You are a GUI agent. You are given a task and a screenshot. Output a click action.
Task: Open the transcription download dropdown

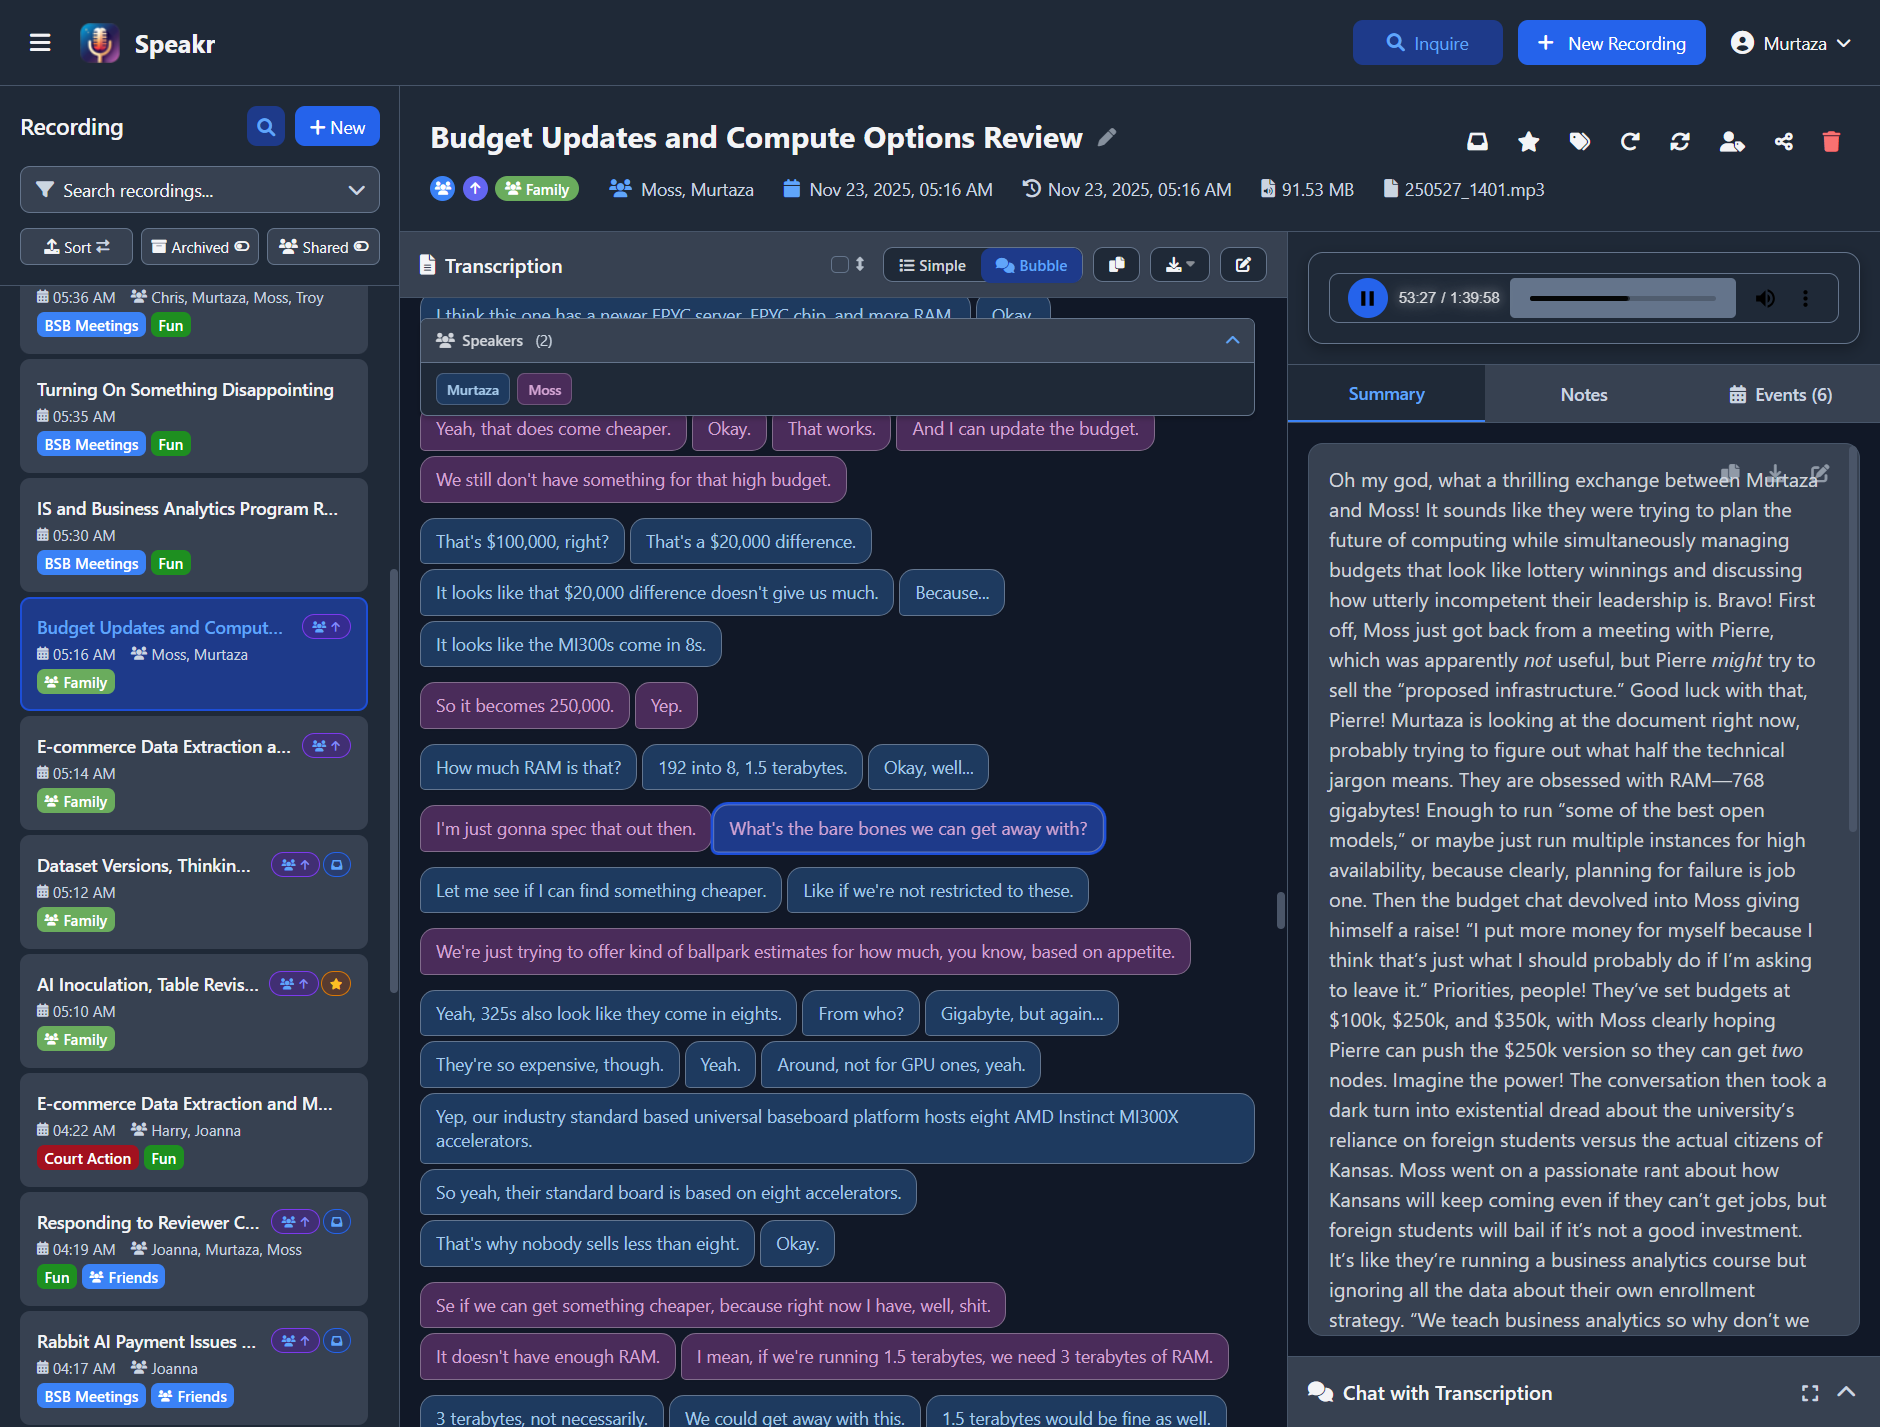pos(1180,264)
